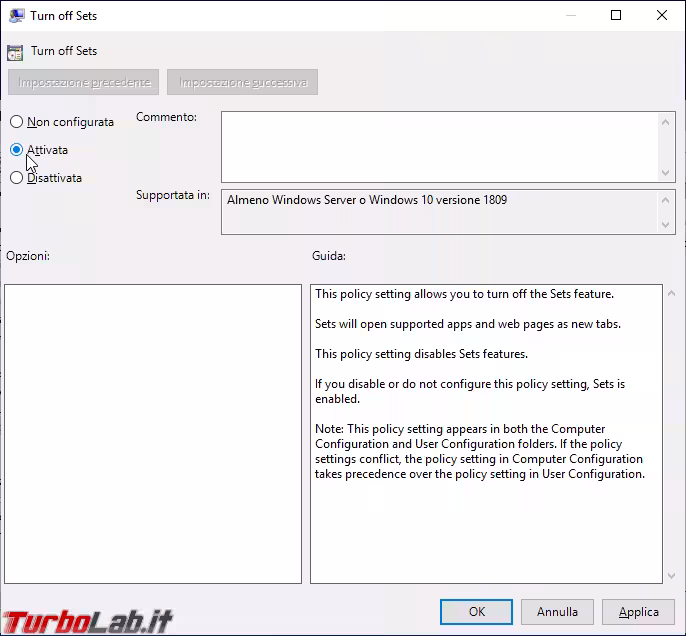The width and height of the screenshot is (686, 636).
Task: Click the OK button
Action: pyautogui.click(x=476, y=612)
